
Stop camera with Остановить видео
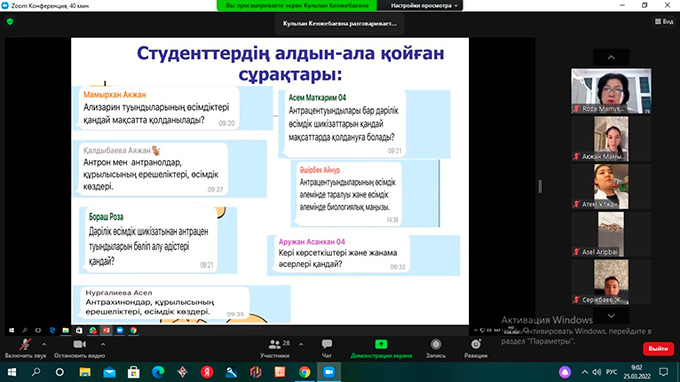tap(79, 349)
